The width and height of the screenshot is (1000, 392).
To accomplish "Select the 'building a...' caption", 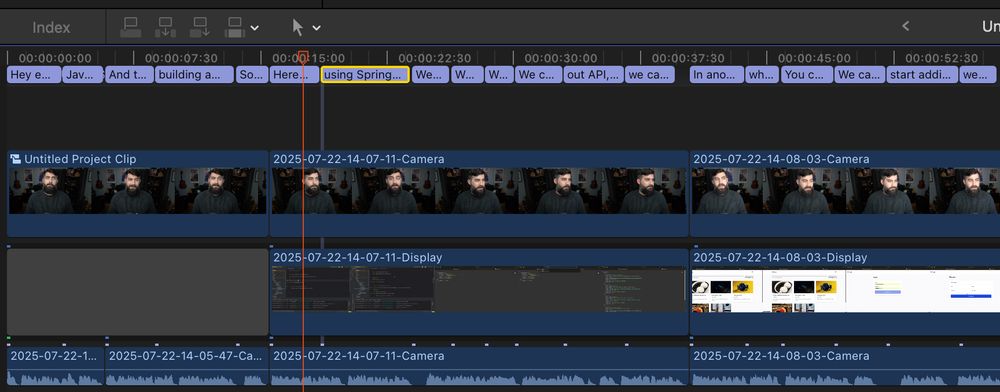I will [195, 75].
